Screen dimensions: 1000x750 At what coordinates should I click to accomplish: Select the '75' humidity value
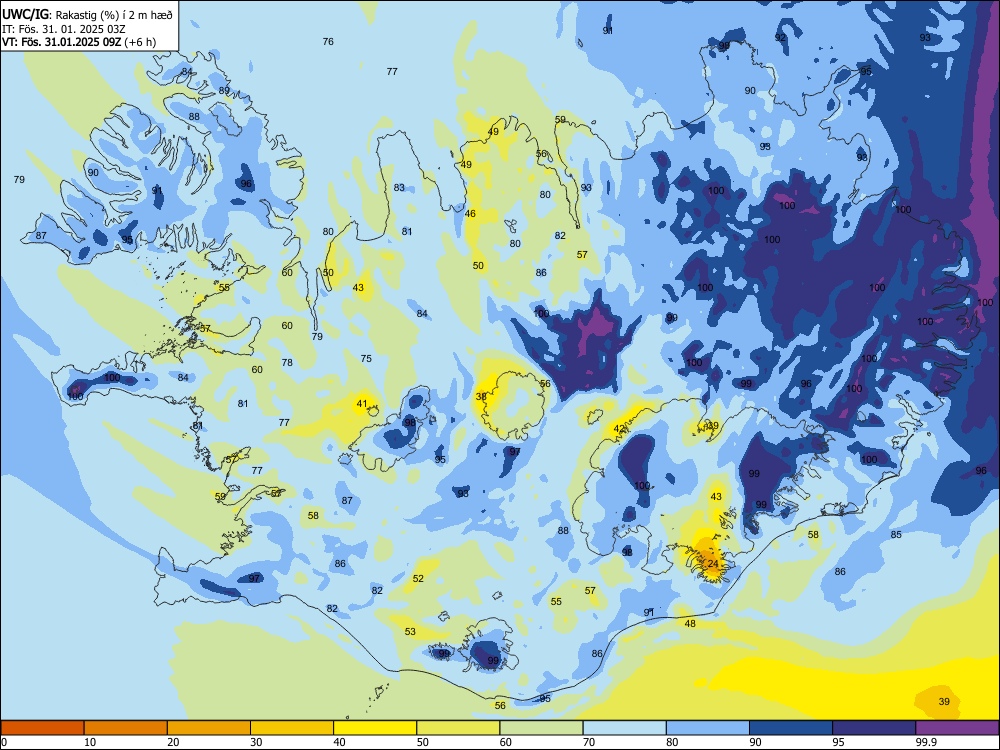[x=366, y=358]
